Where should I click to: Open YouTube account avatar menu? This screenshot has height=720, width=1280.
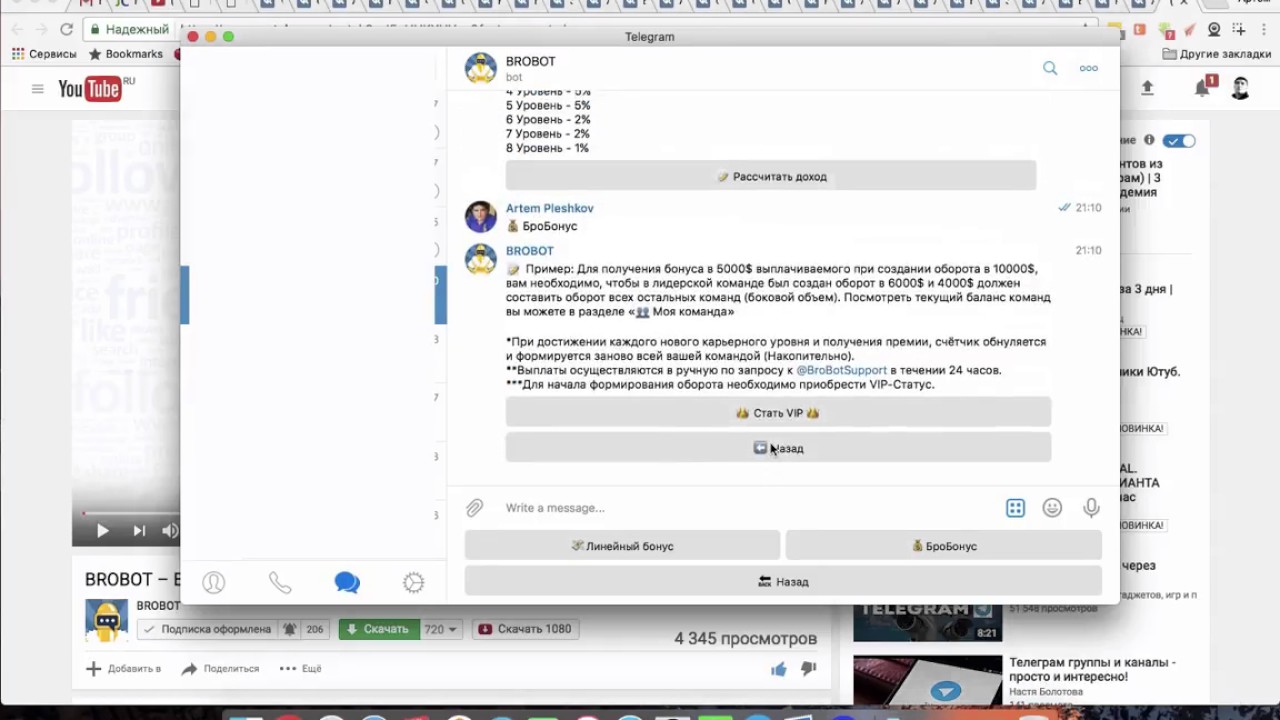coord(1240,88)
